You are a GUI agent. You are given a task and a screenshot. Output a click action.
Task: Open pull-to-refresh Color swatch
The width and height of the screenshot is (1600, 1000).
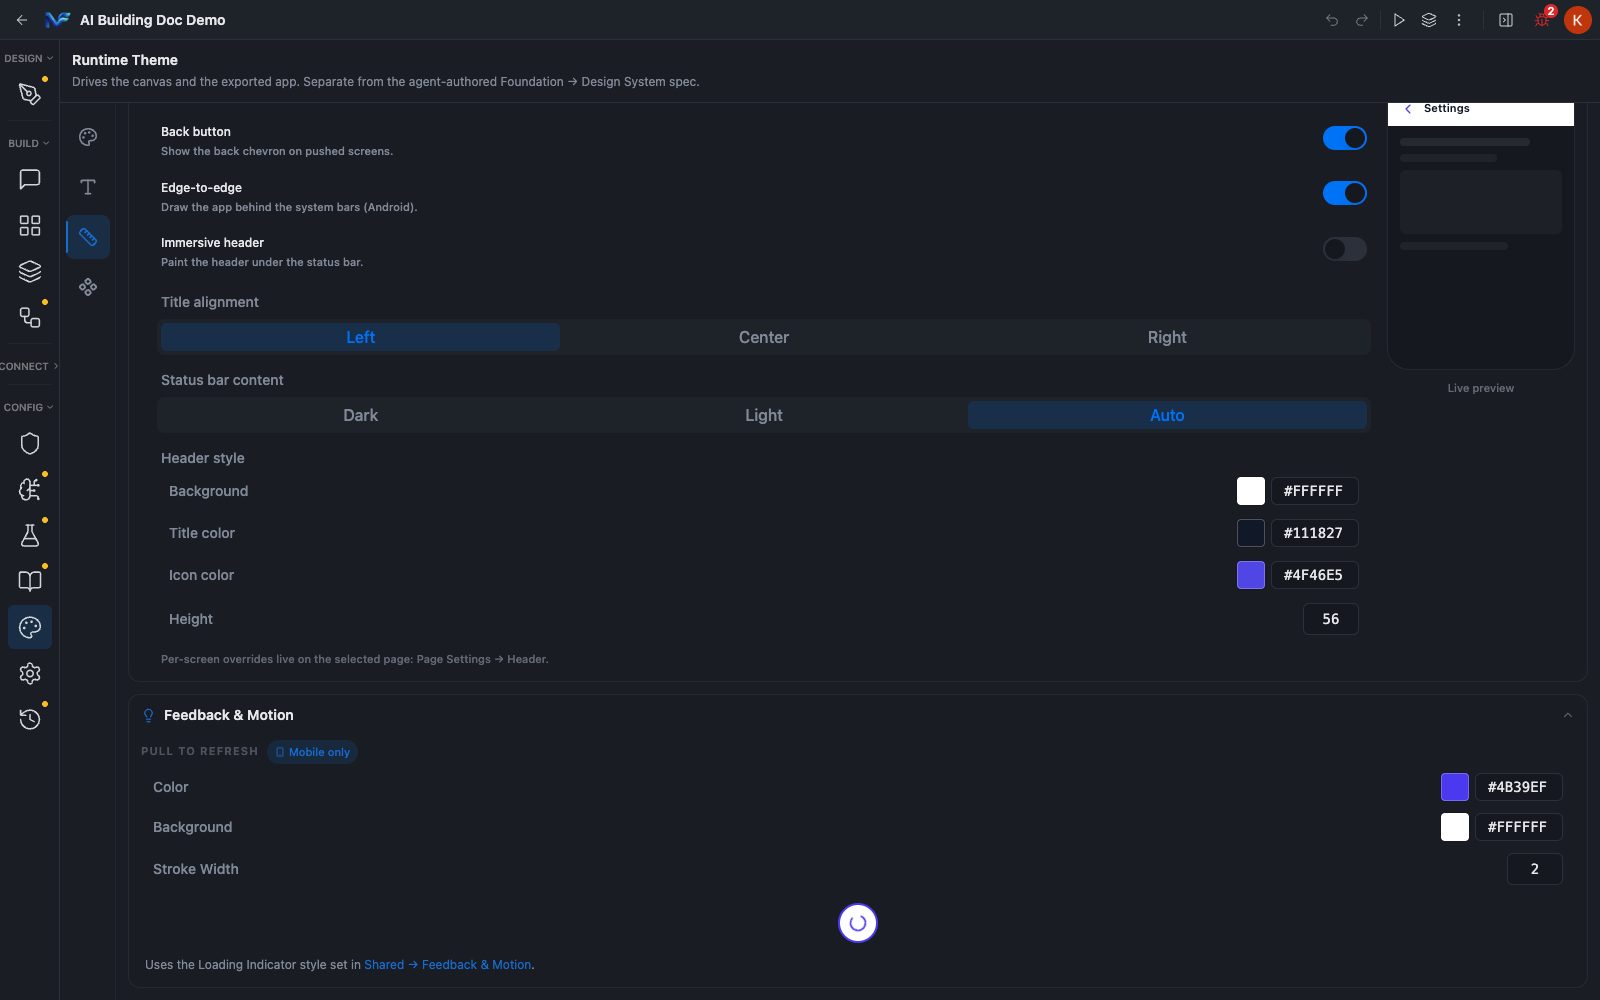(1455, 787)
